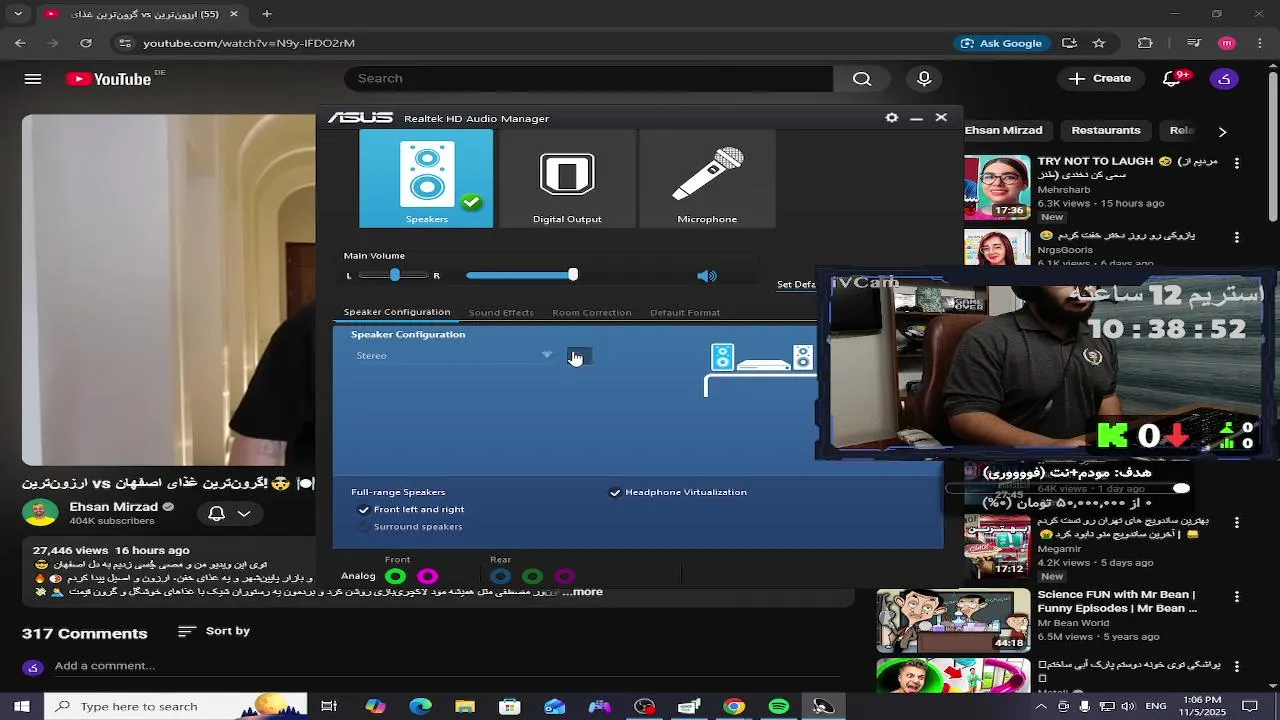
Task: Click YouTube search magnifier button
Action: click(x=862, y=79)
